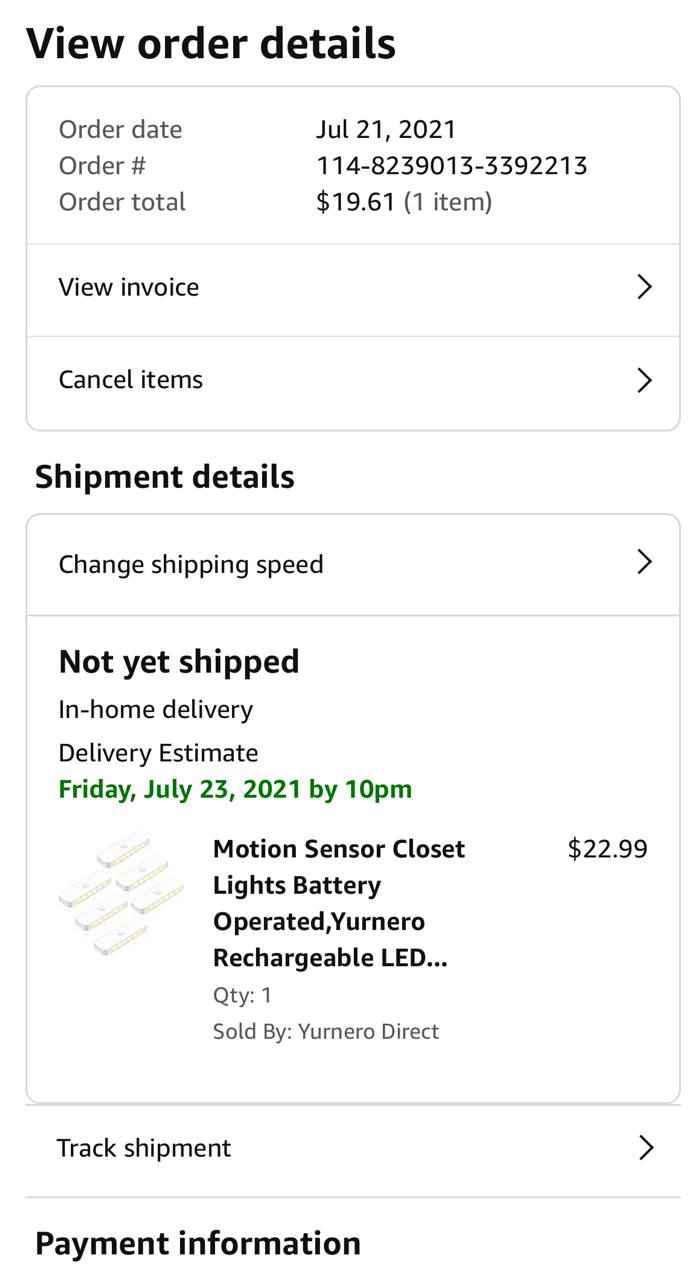
Task: Open the closet lights product thumbnail
Action: tap(121, 895)
